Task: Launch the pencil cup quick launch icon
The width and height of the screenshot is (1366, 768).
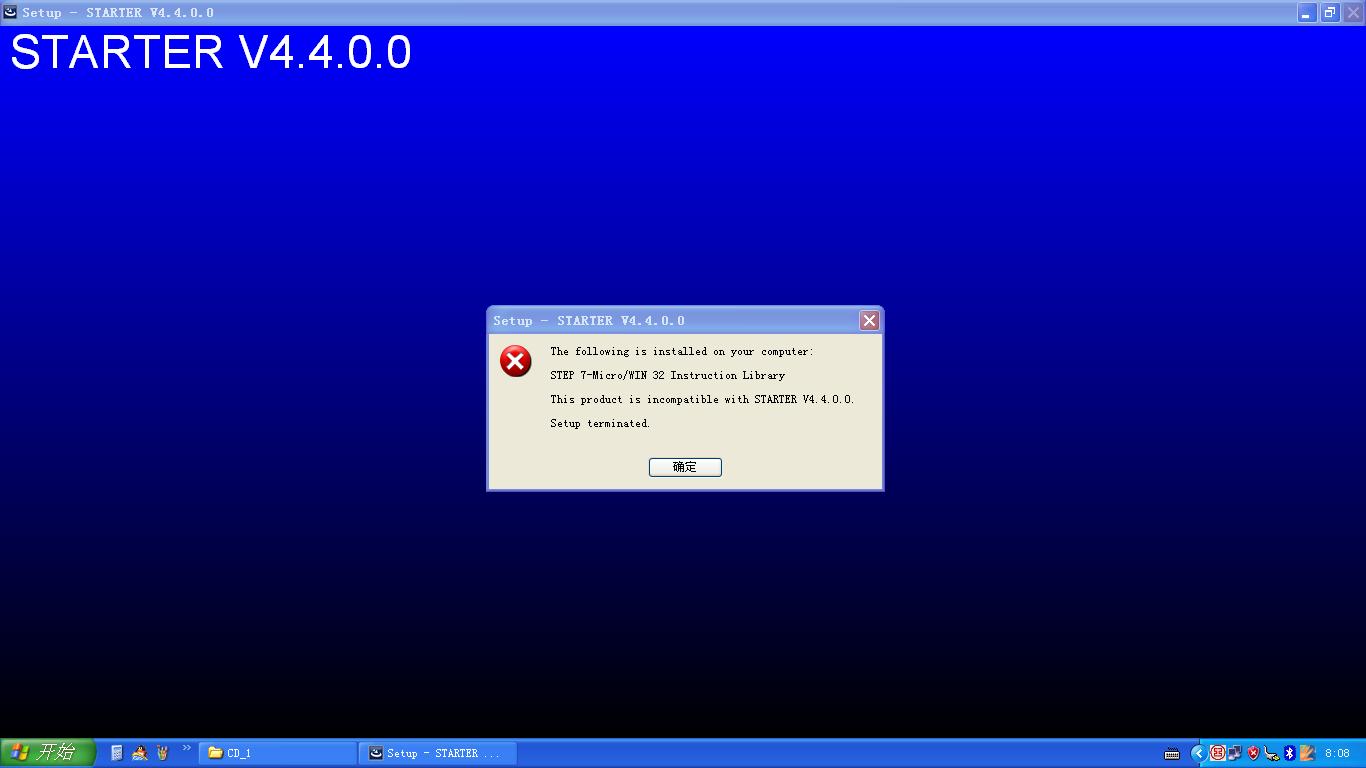Action: click(x=162, y=753)
